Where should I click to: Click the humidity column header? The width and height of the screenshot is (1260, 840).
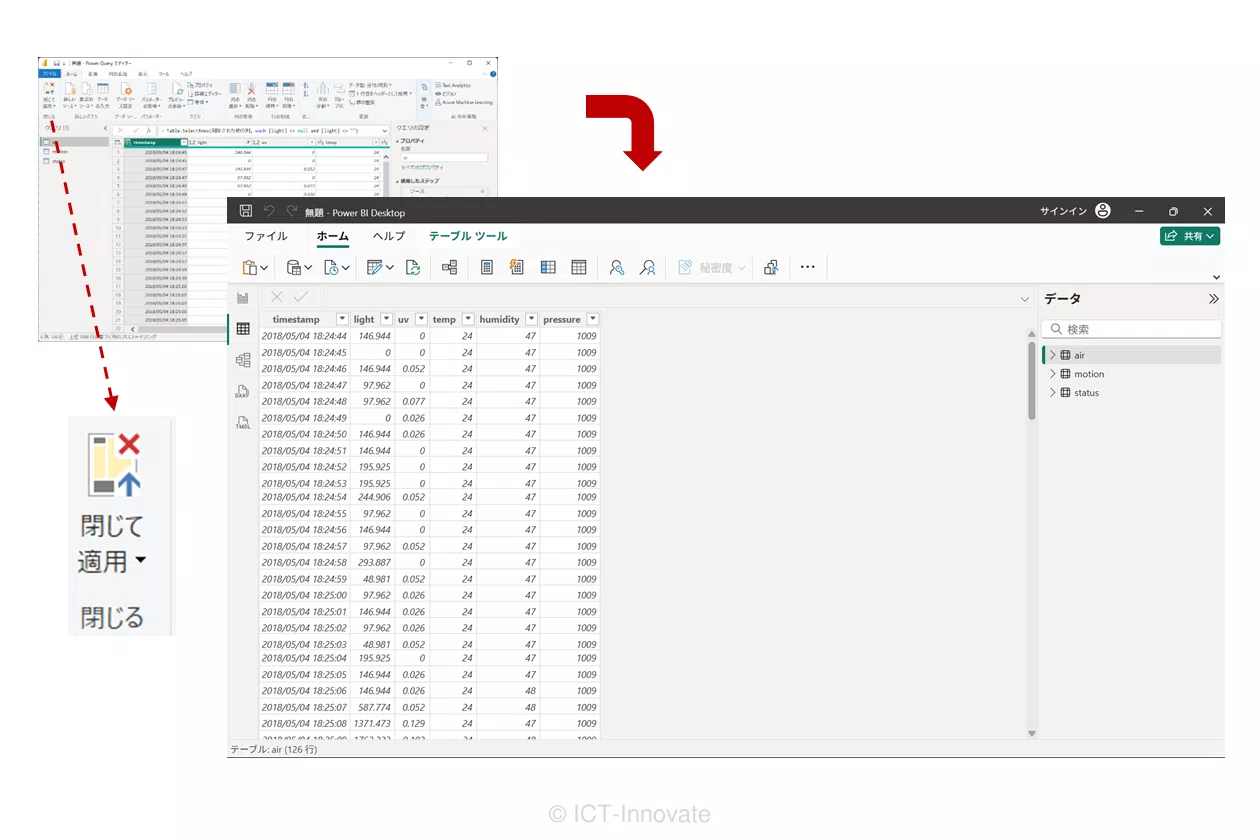pyautogui.click(x=499, y=319)
